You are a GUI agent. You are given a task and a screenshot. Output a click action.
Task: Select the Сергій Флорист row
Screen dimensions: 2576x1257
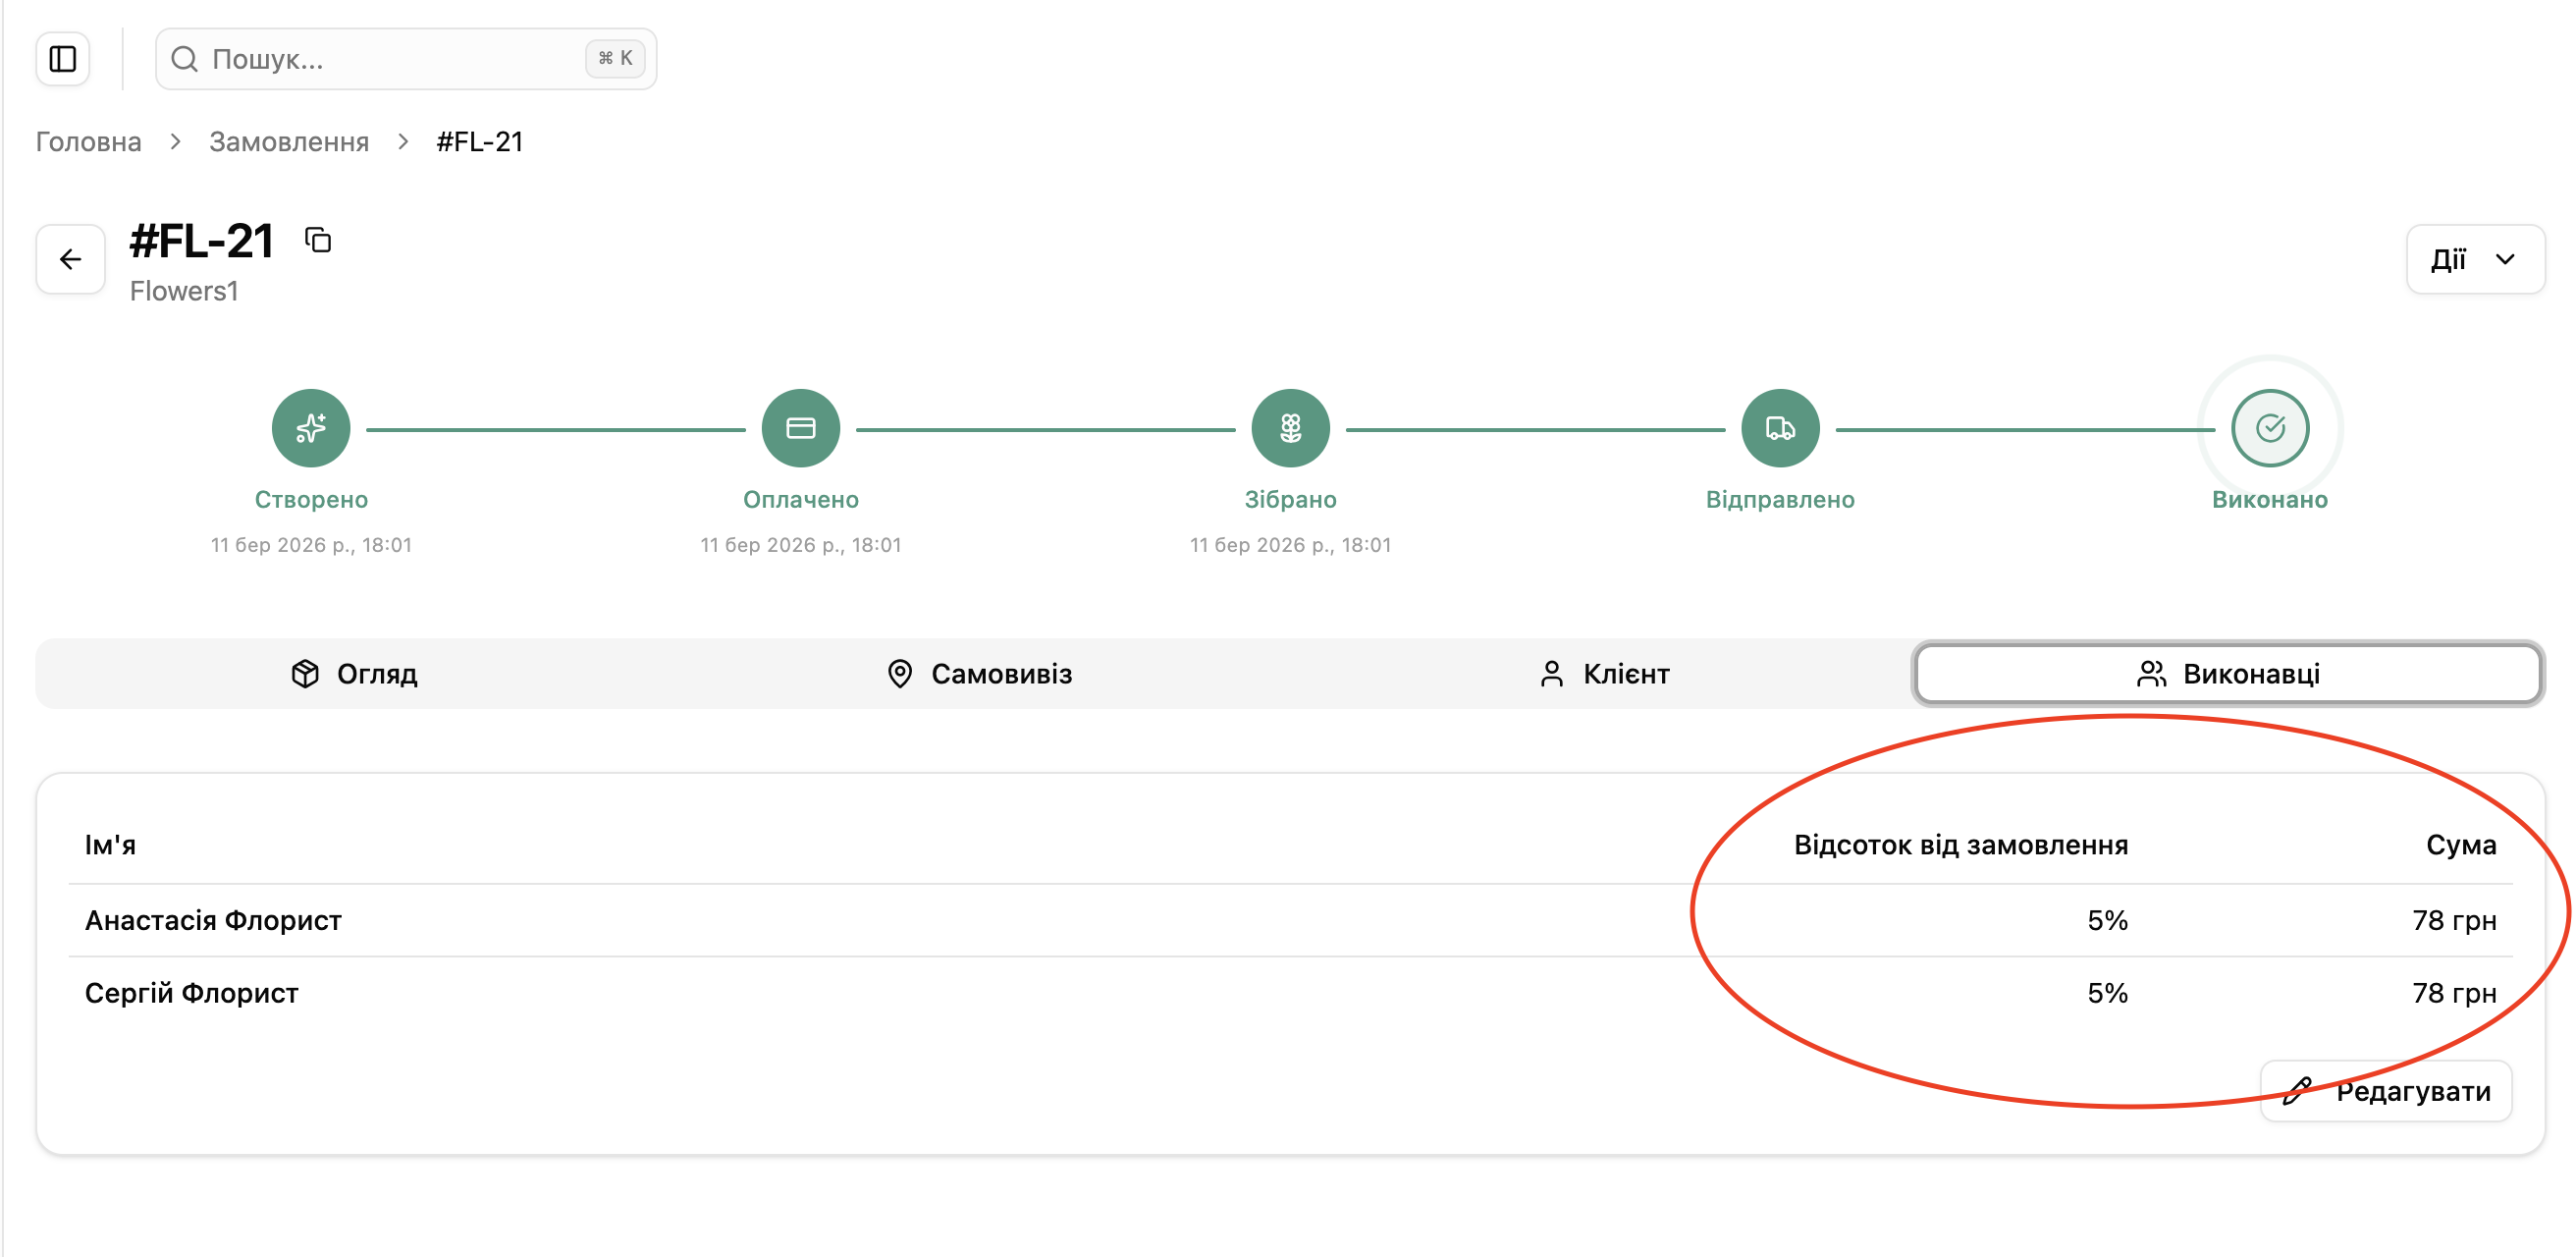tap(192, 993)
